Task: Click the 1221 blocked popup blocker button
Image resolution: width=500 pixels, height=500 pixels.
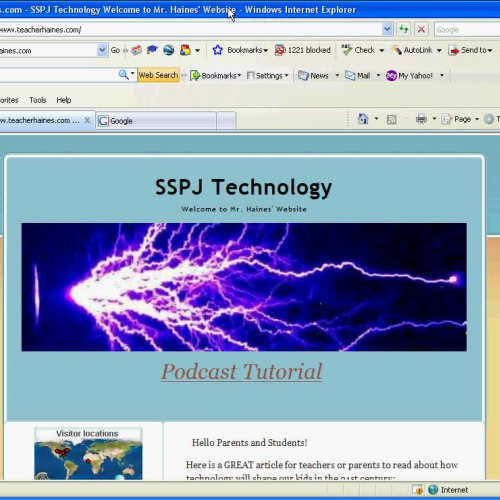Action: click(303, 50)
